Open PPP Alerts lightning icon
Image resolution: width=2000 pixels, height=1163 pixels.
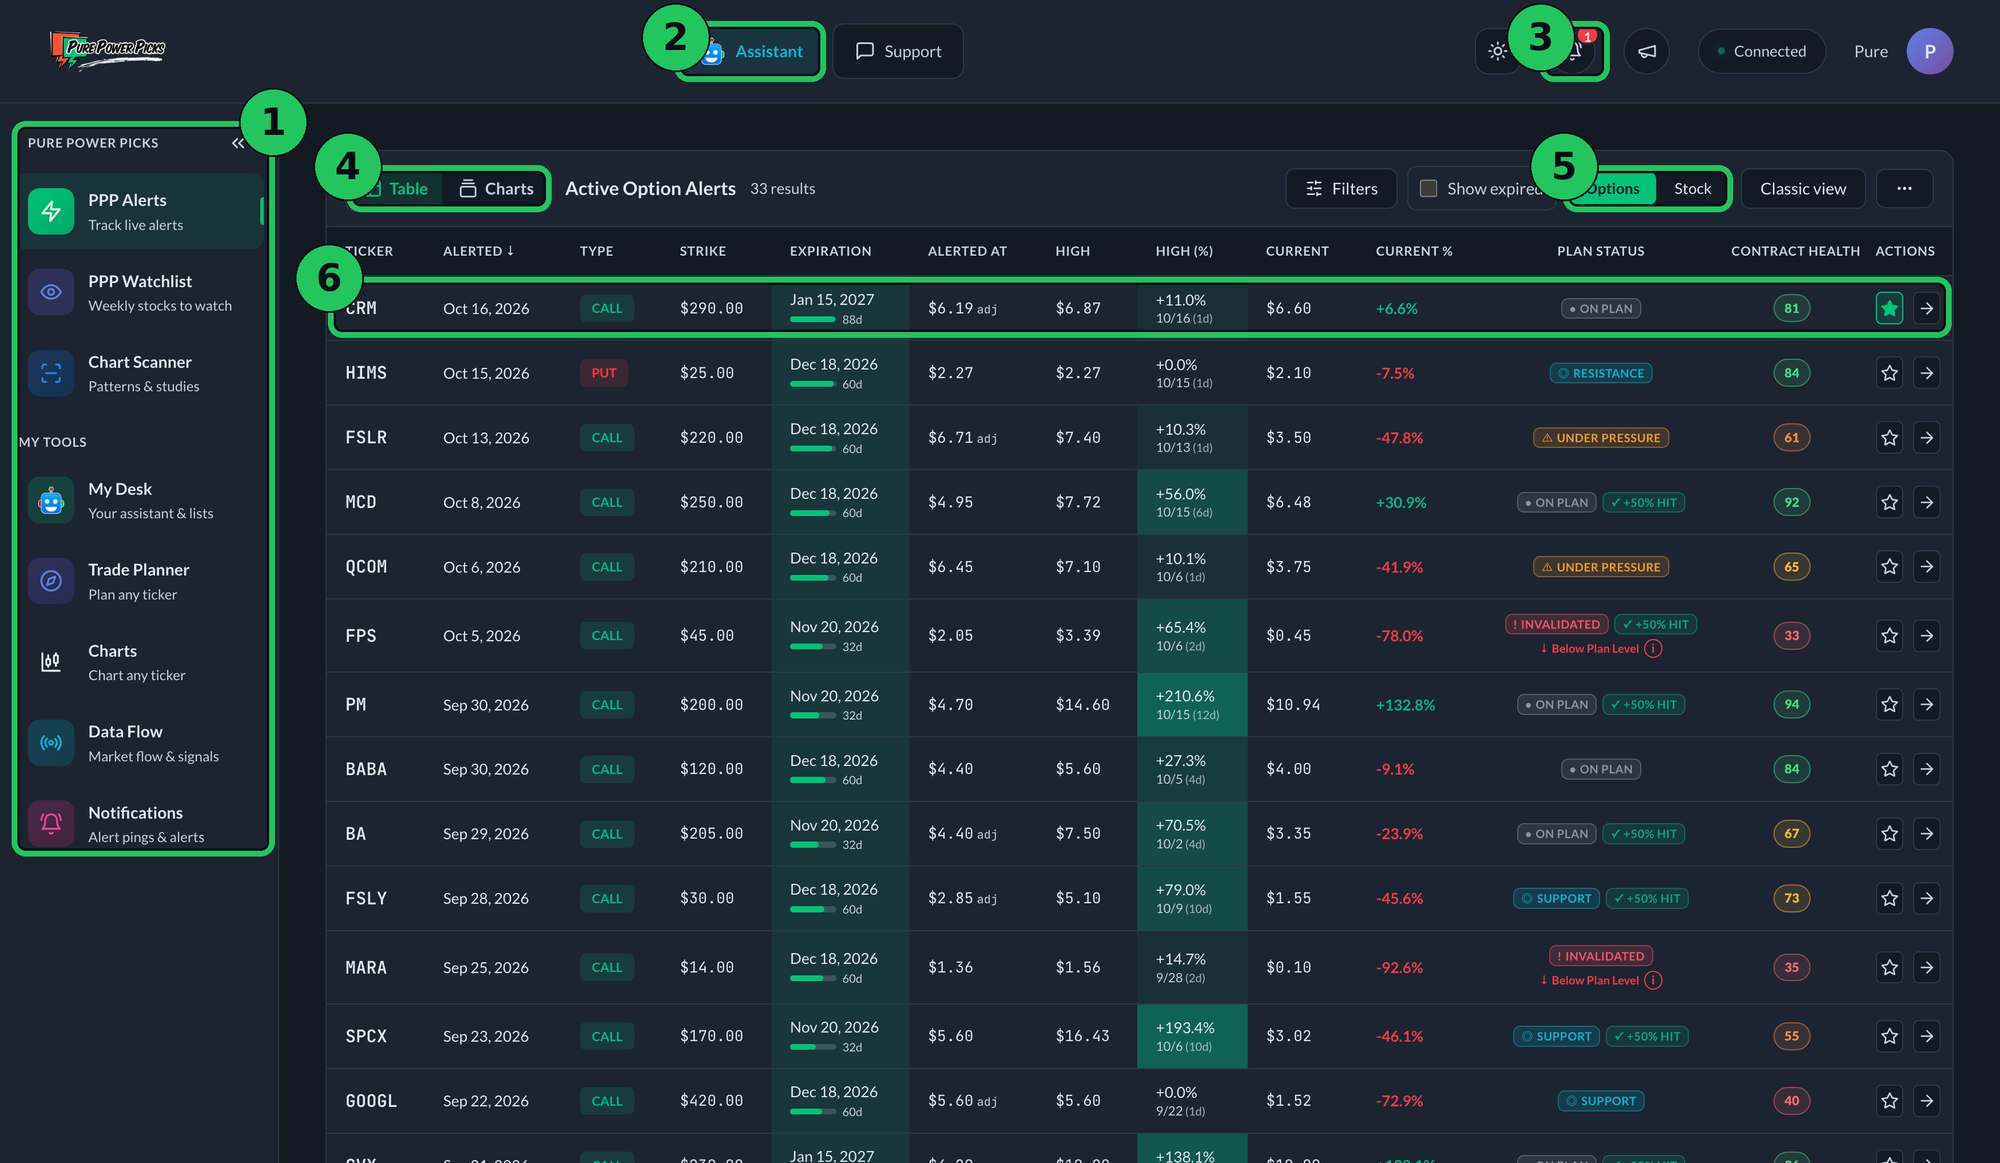(x=51, y=211)
